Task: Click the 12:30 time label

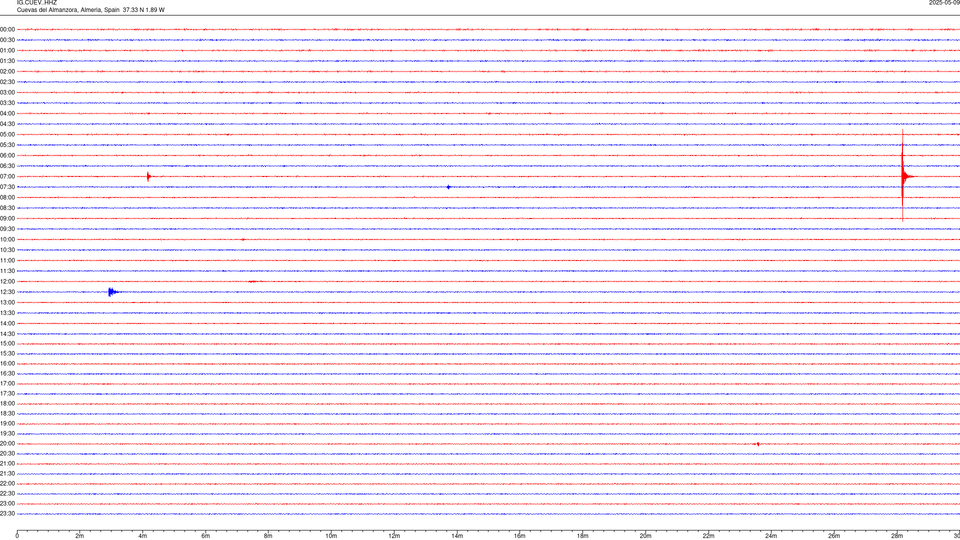Action: 7,292
